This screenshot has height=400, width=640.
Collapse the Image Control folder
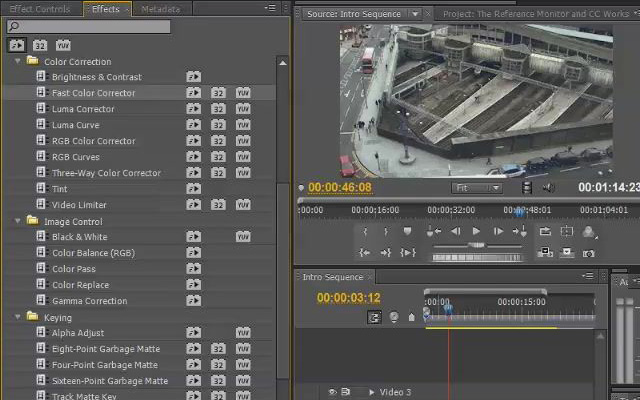[x=18, y=221]
